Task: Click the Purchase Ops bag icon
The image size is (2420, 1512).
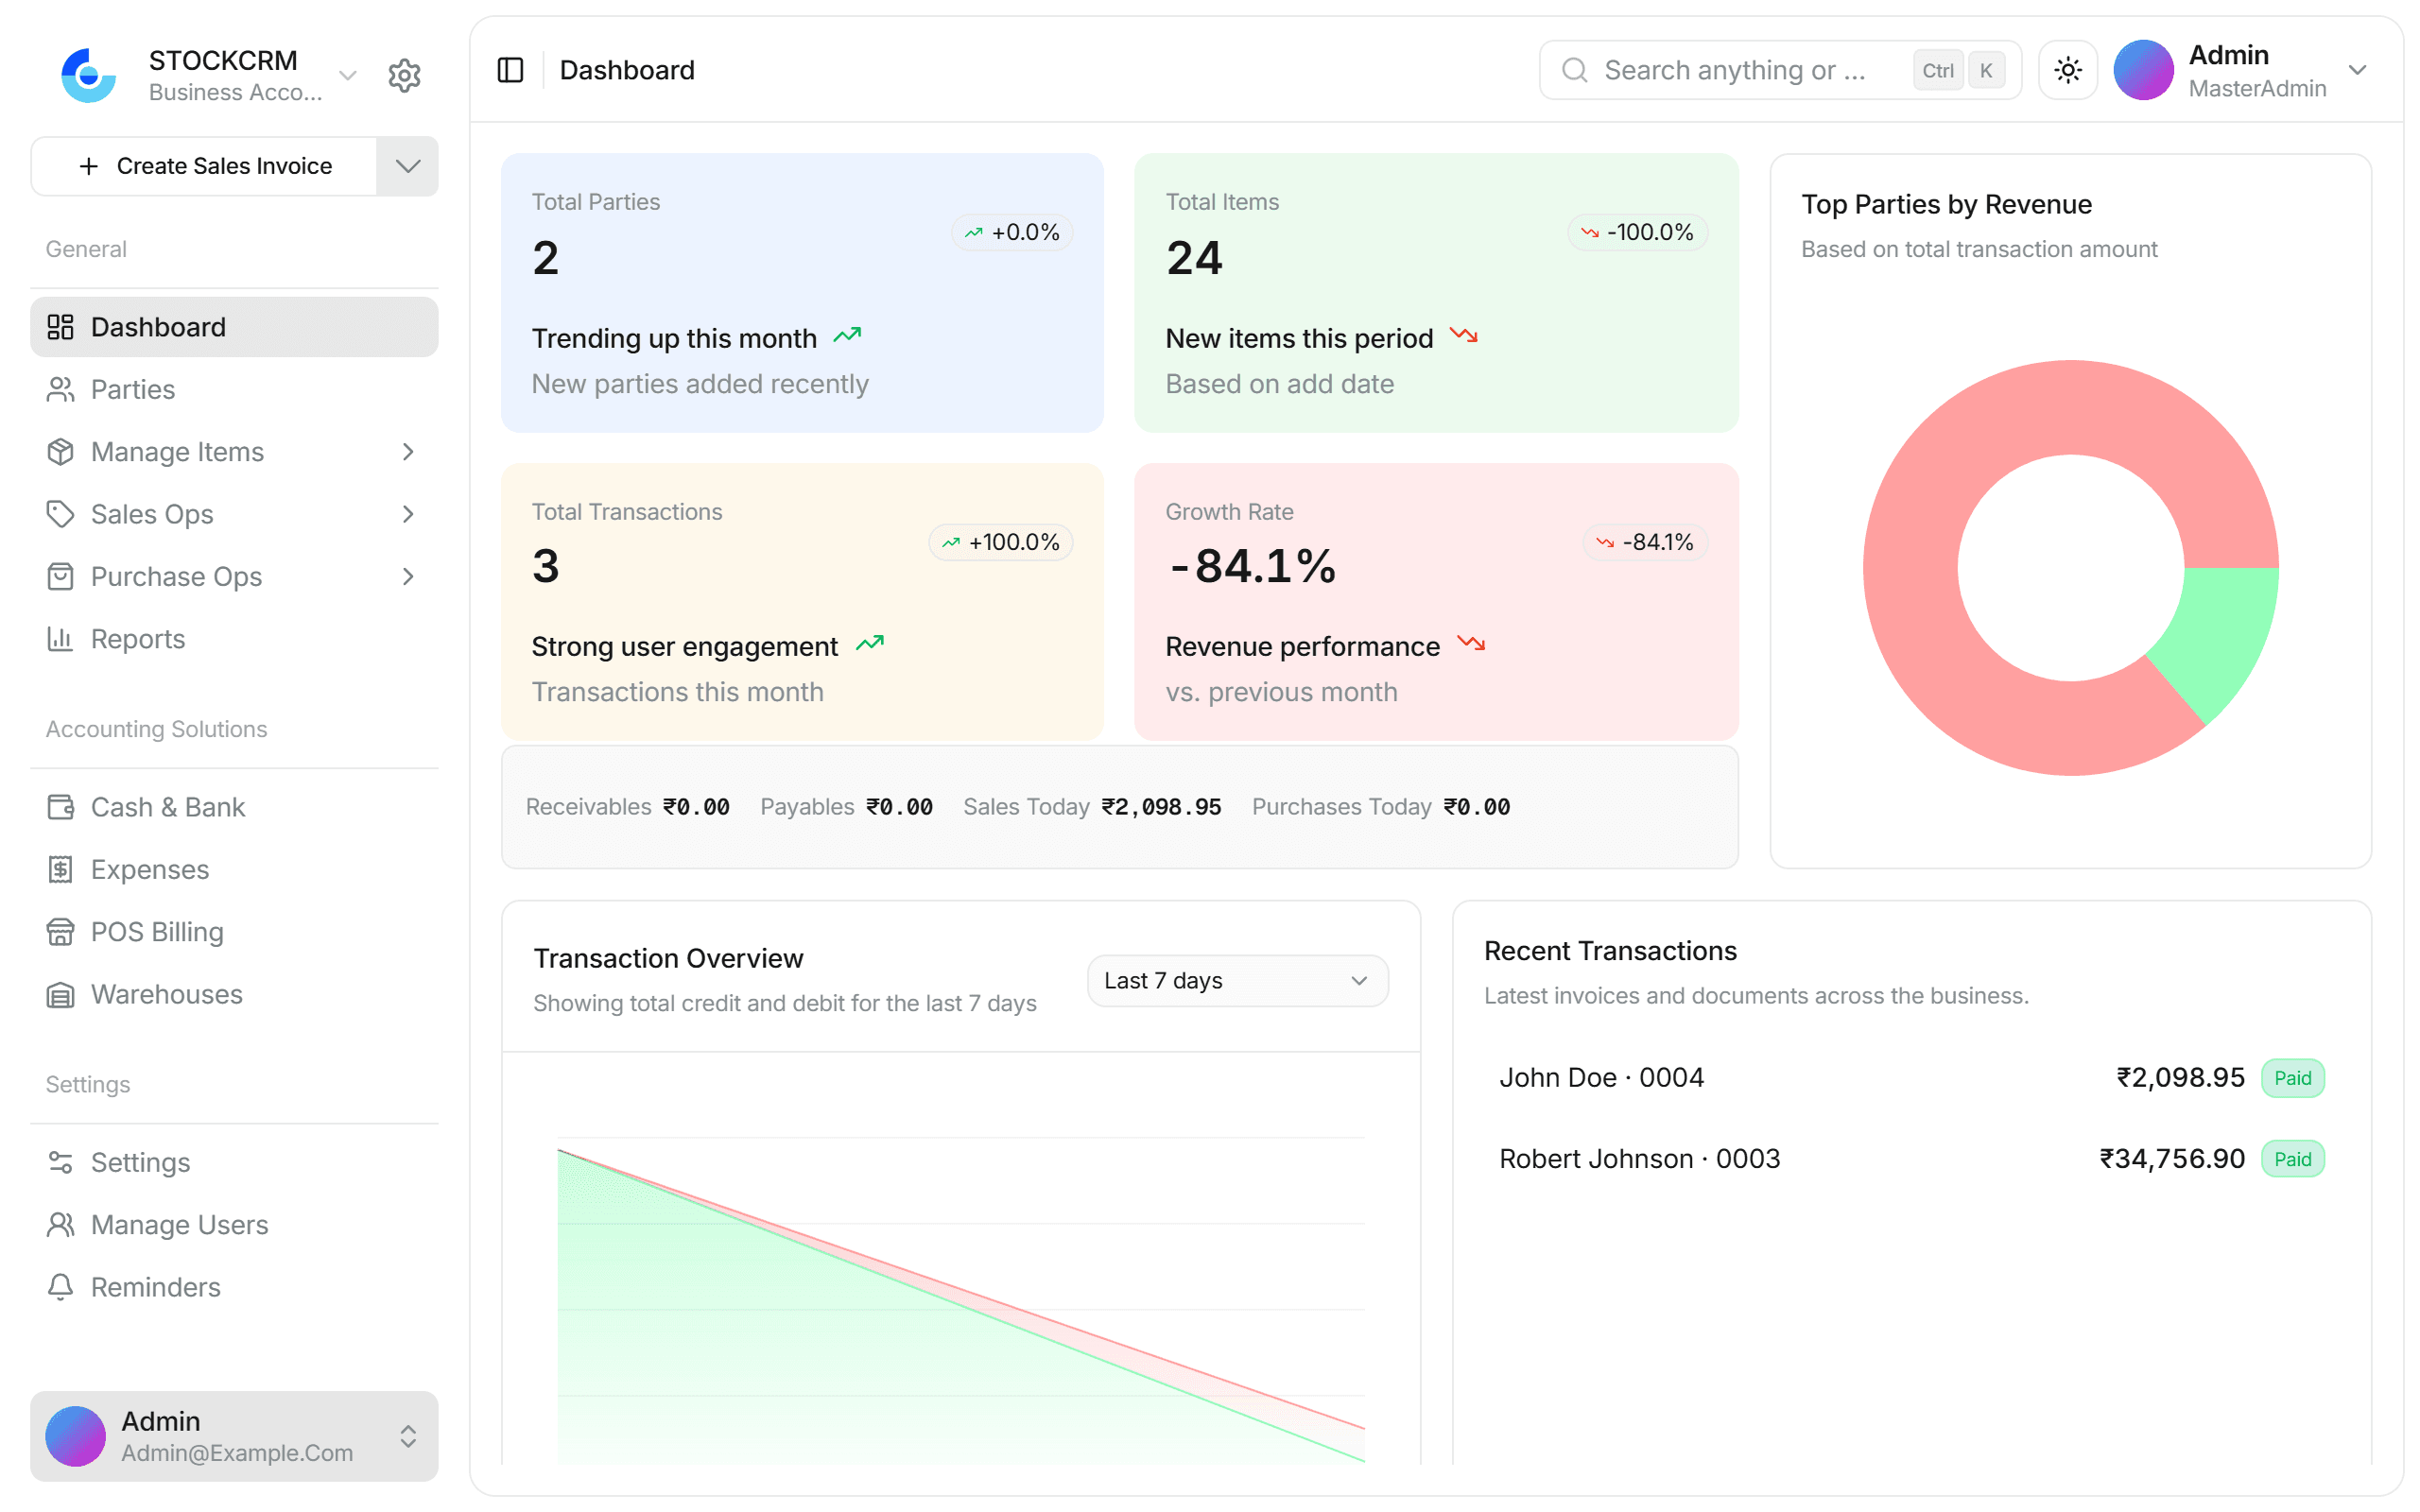Action: click(60, 576)
